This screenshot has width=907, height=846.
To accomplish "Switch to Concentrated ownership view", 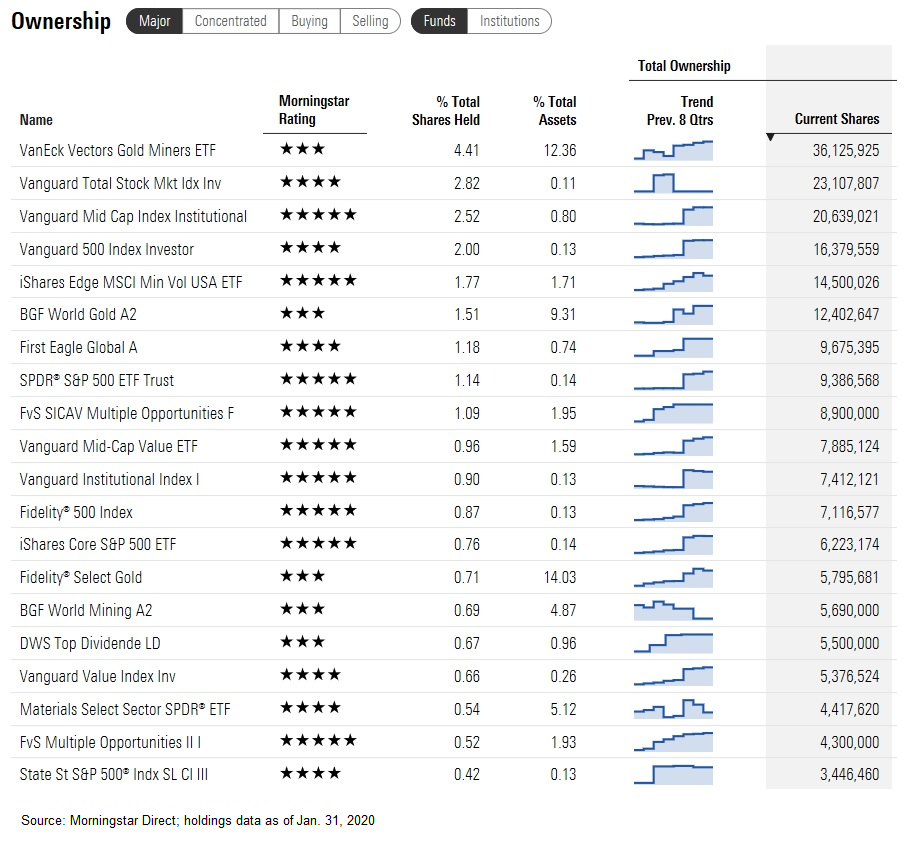I will pyautogui.click(x=230, y=21).
